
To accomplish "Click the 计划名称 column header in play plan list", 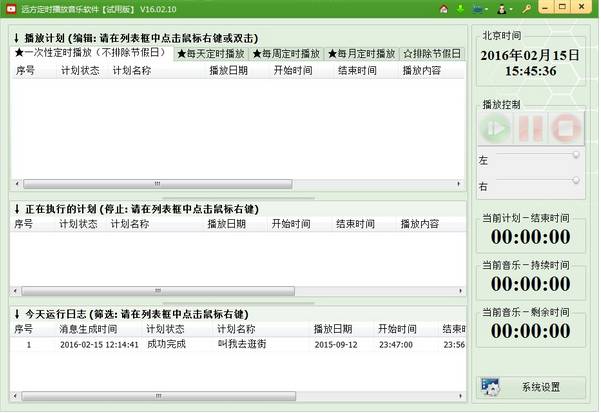I will point(132,71).
